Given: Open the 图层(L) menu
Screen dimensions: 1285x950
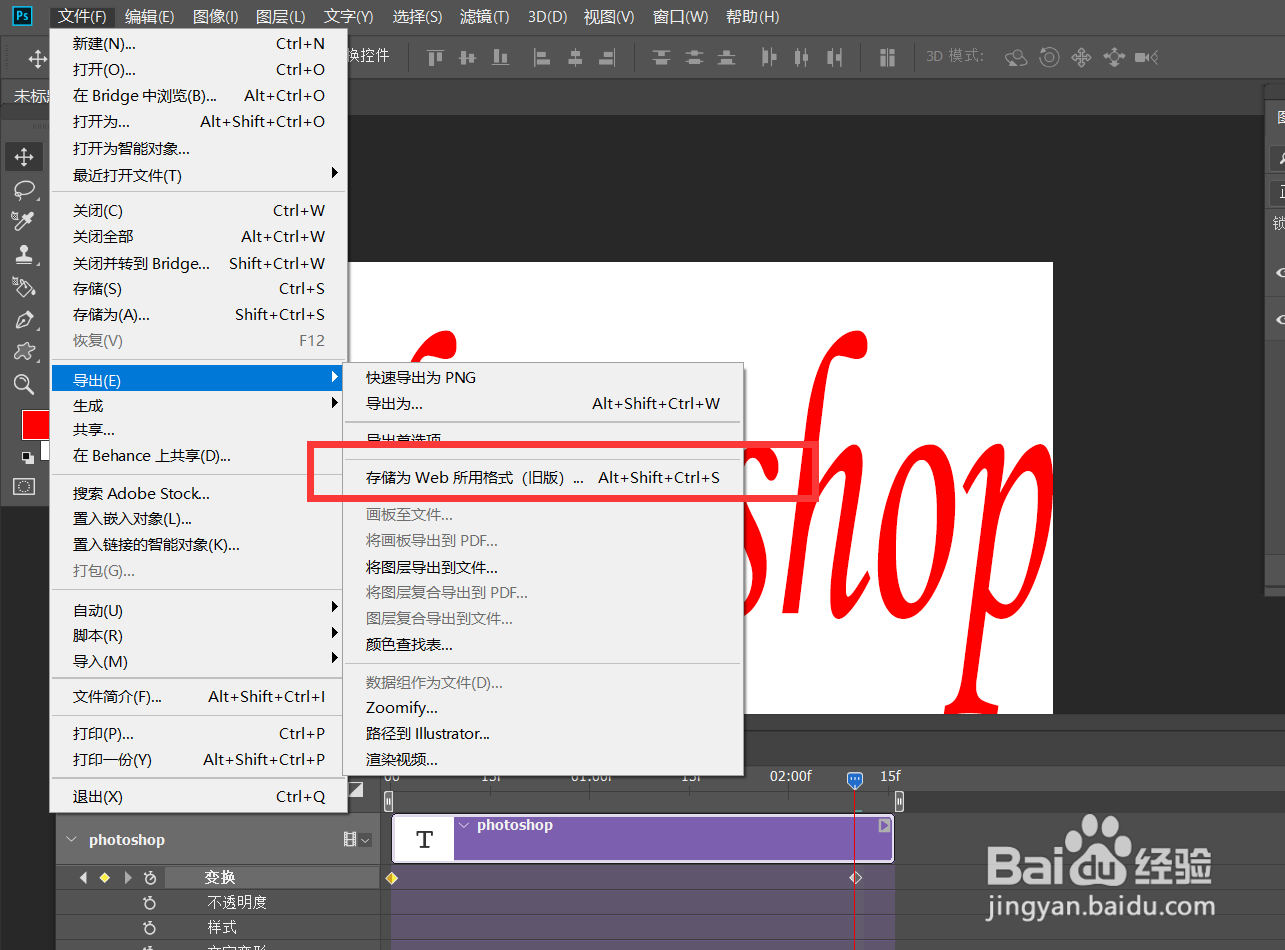Looking at the screenshot, I should [x=281, y=17].
